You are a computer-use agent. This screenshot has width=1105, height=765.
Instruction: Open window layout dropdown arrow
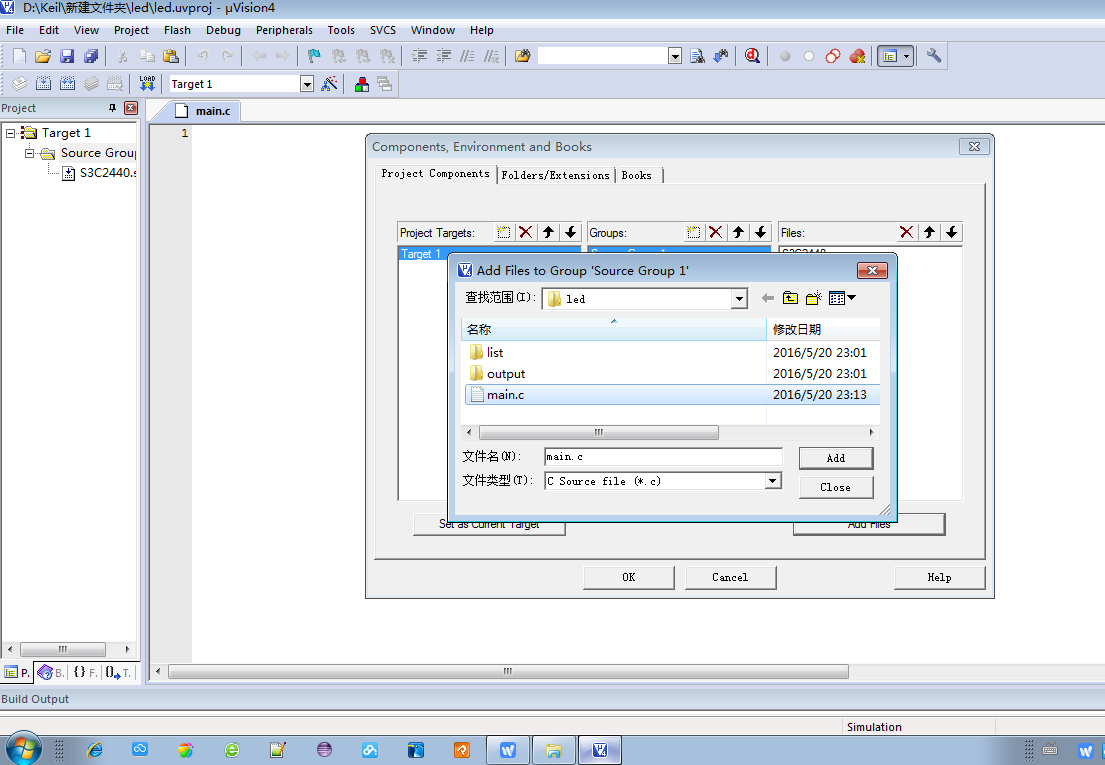tap(906, 56)
